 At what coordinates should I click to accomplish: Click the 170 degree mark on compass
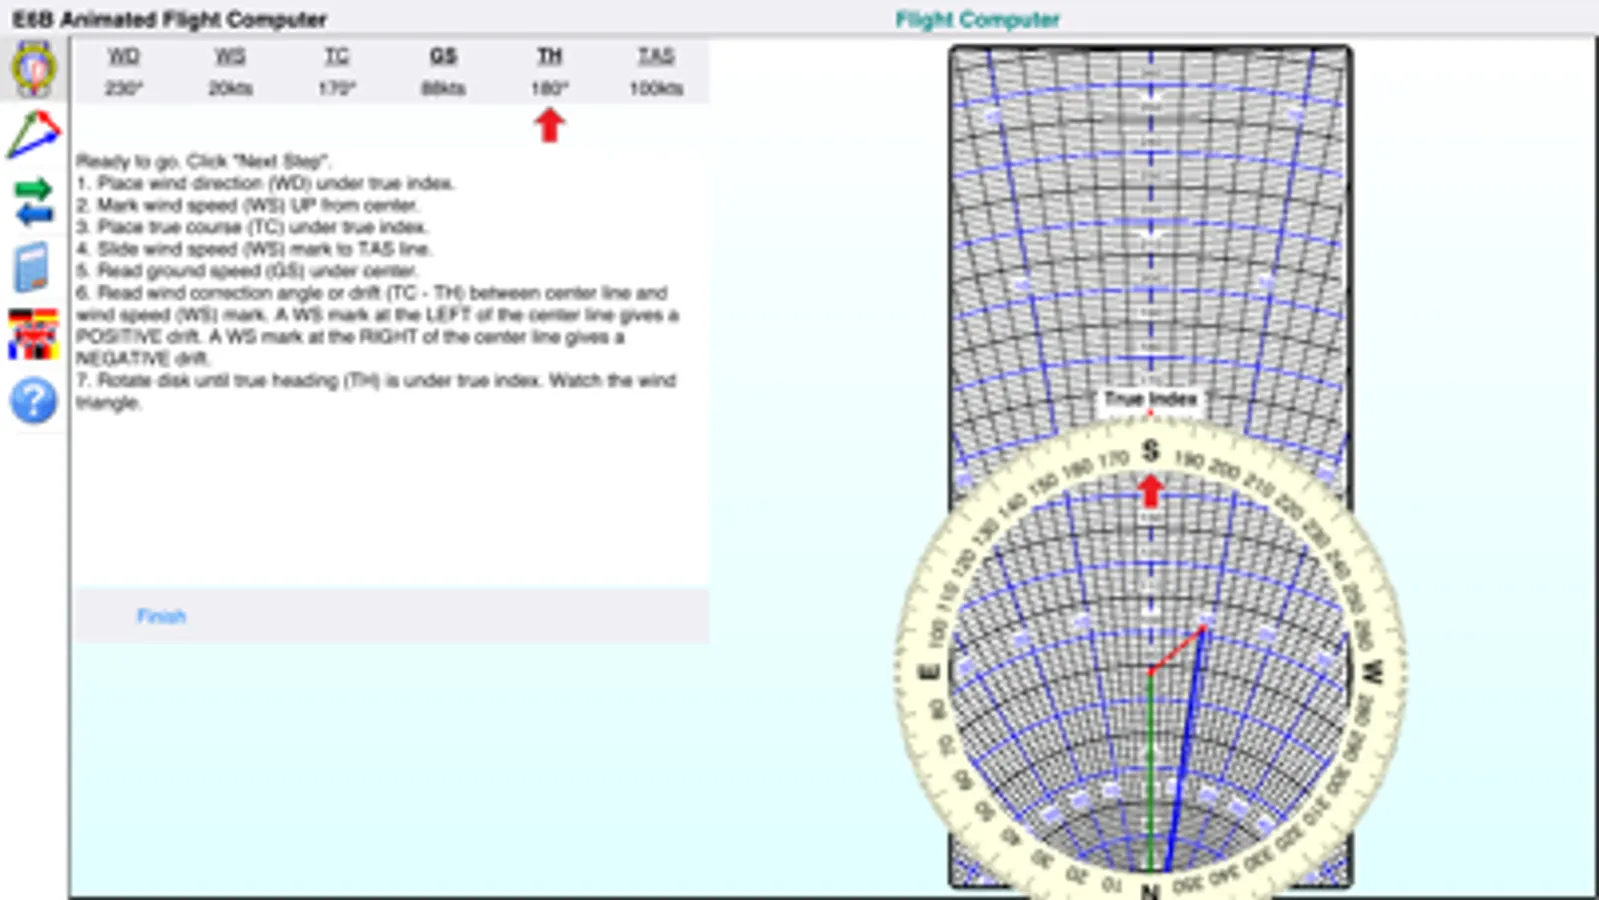pyautogui.click(x=1112, y=459)
